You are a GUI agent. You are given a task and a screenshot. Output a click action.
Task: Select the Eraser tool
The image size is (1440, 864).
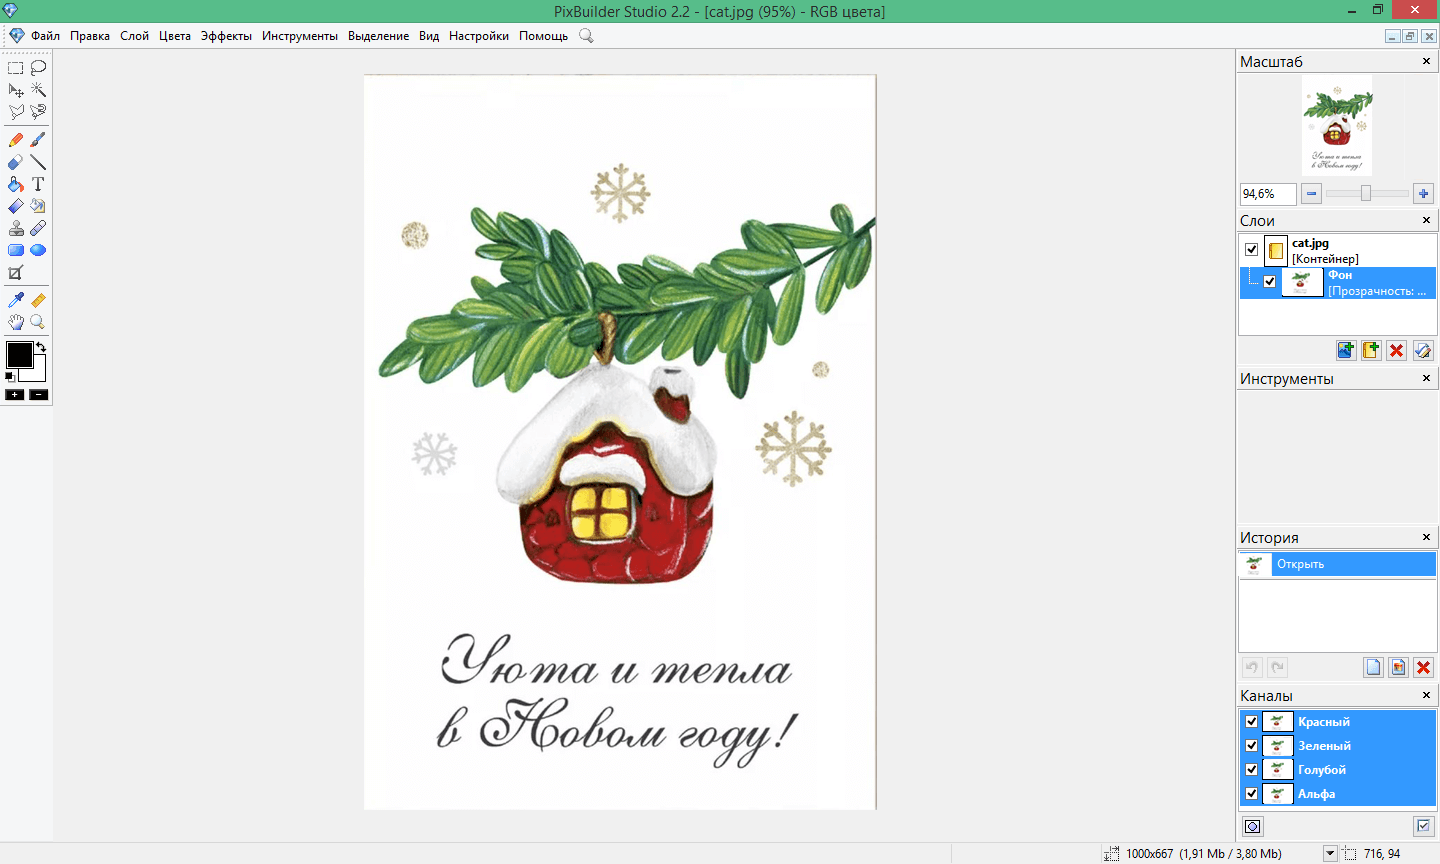pos(16,162)
